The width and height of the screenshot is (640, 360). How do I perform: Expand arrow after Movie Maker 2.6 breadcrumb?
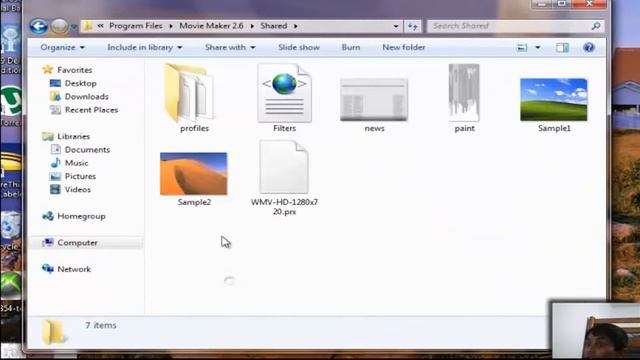(x=252, y=26)
